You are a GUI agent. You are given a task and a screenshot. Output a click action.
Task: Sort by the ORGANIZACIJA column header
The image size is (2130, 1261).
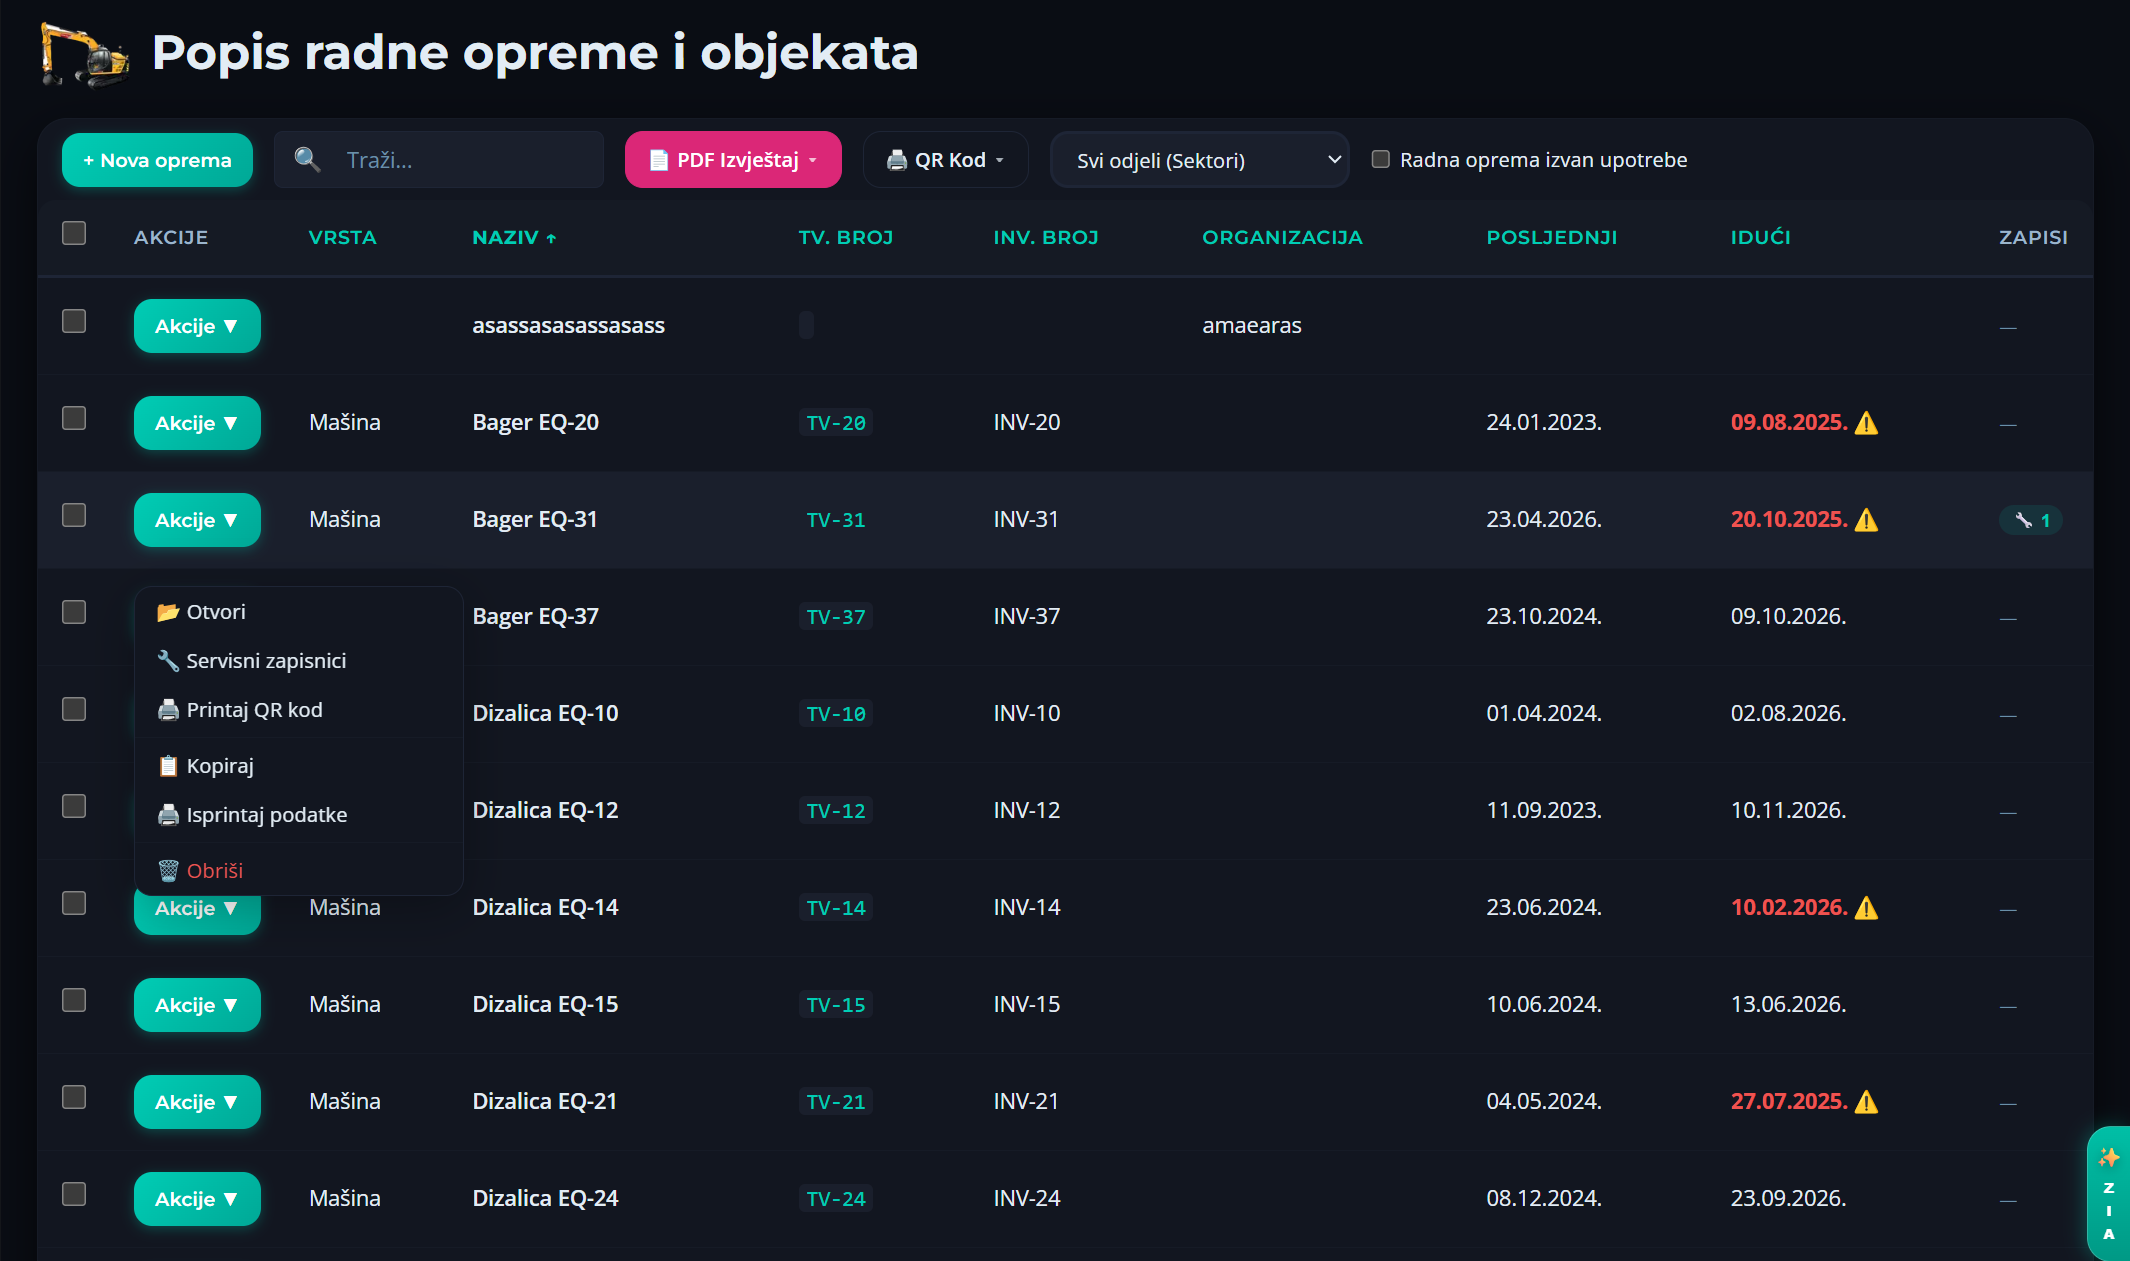[x=1282, y=238]
